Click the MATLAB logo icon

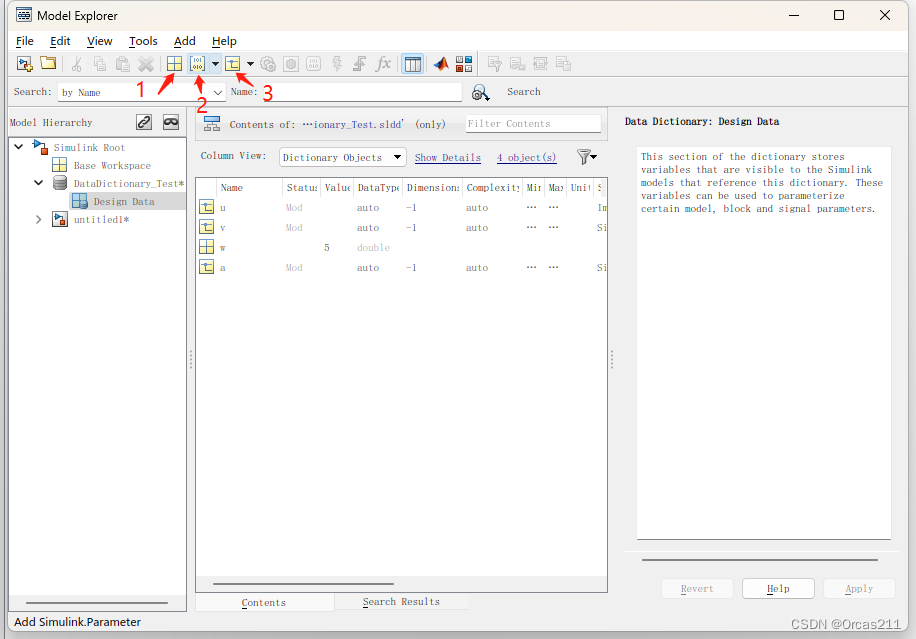[441, 64]
